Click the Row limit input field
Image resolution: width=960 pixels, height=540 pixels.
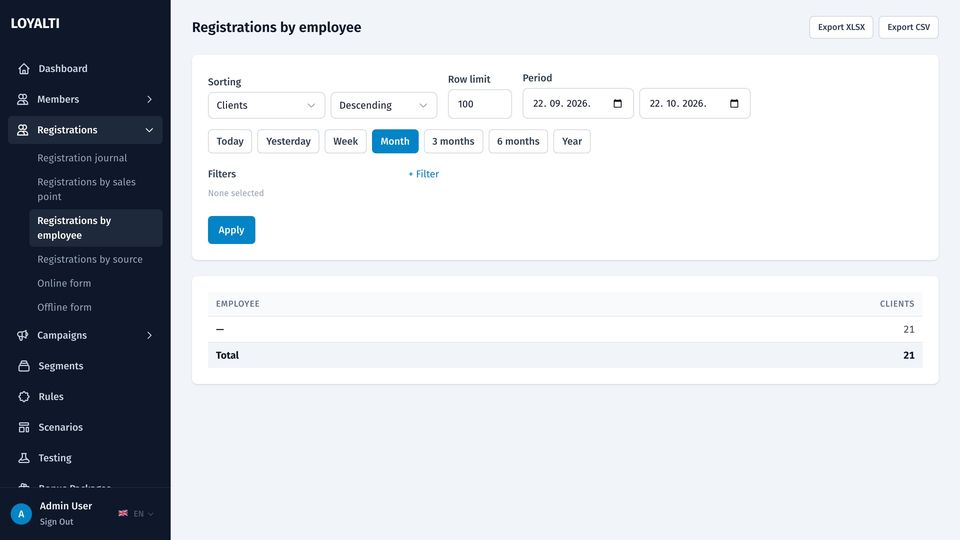(x=480, y=104)
